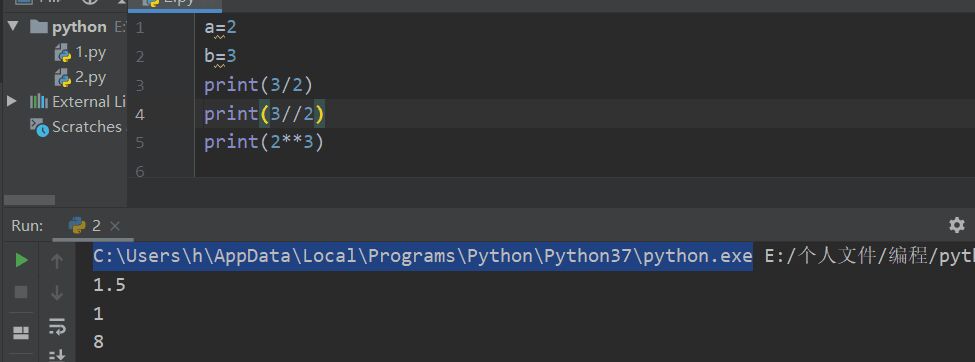
Task: Click the Up the stack trace arrow
Action: tap(57, 262)
